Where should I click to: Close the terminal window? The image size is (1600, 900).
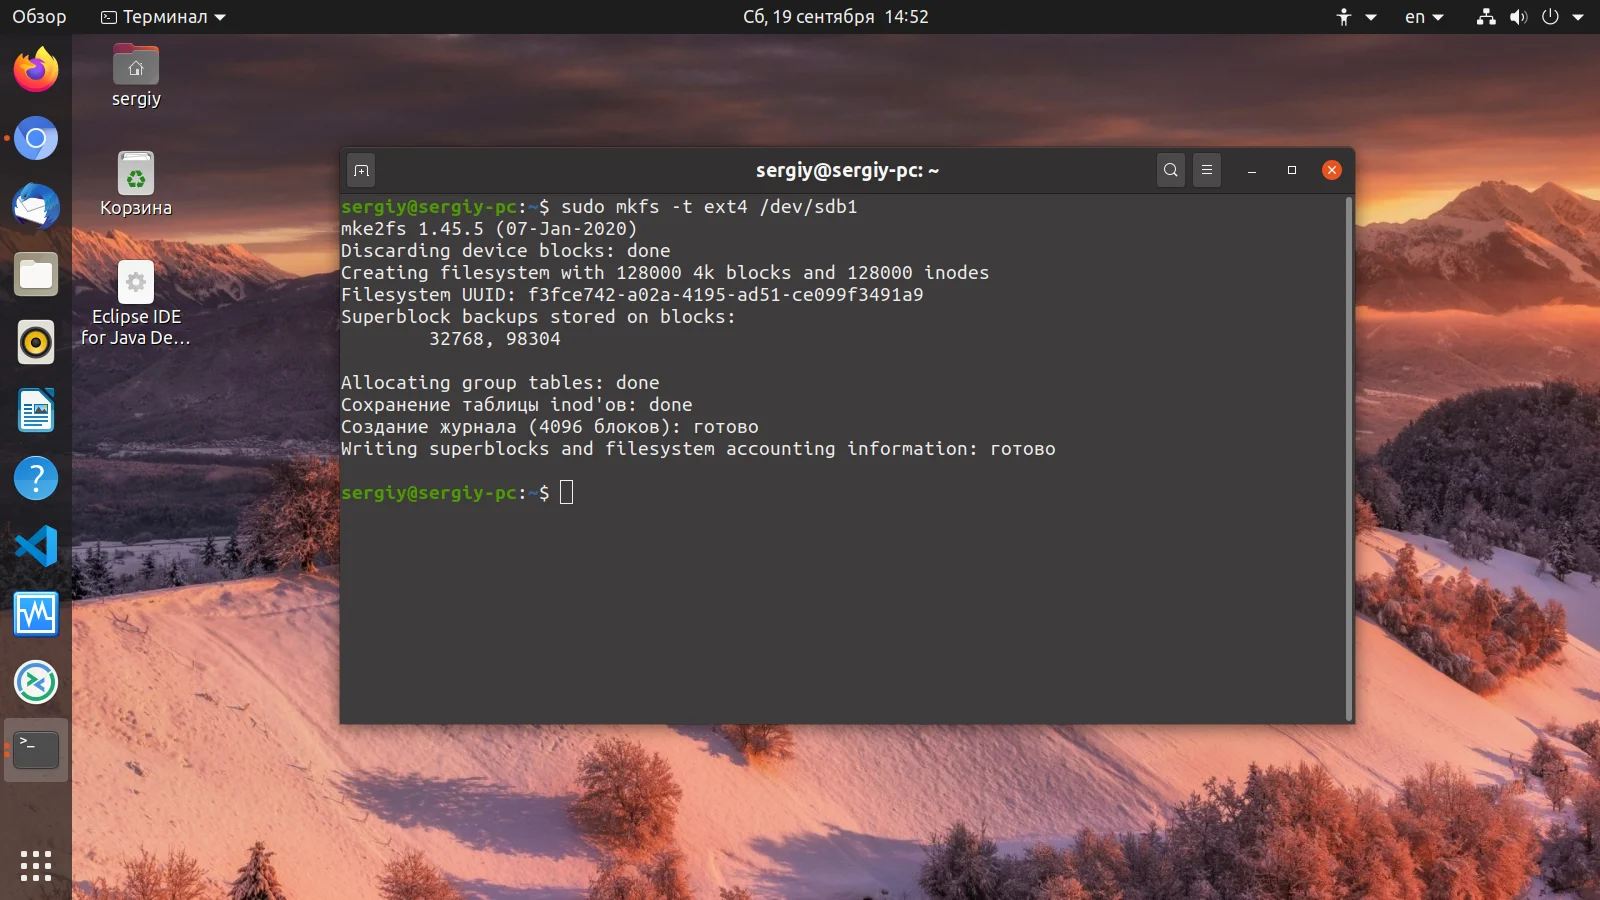(1332, 170)
